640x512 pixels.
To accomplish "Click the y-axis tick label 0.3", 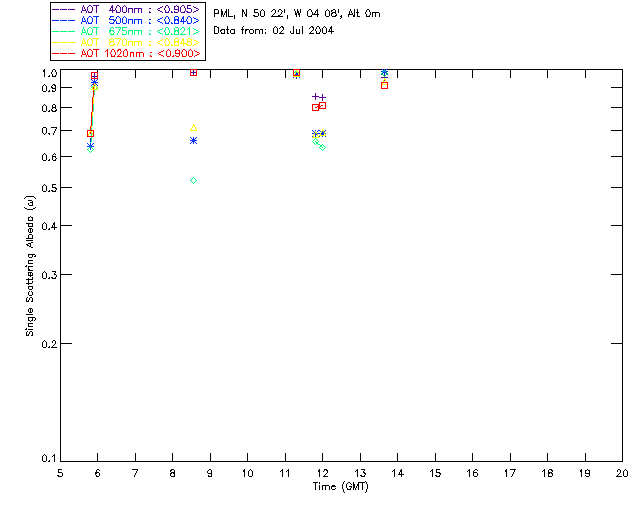I will [x=49, y=275].
